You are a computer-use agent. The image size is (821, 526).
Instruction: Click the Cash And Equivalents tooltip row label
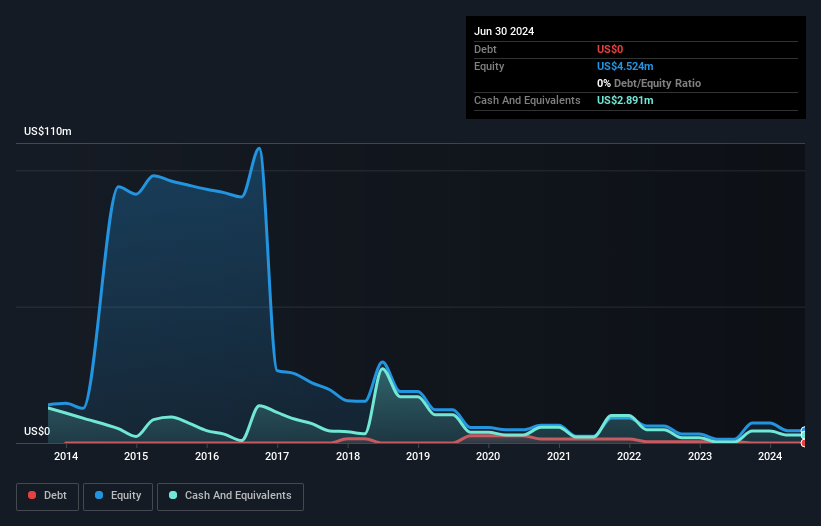527,100
